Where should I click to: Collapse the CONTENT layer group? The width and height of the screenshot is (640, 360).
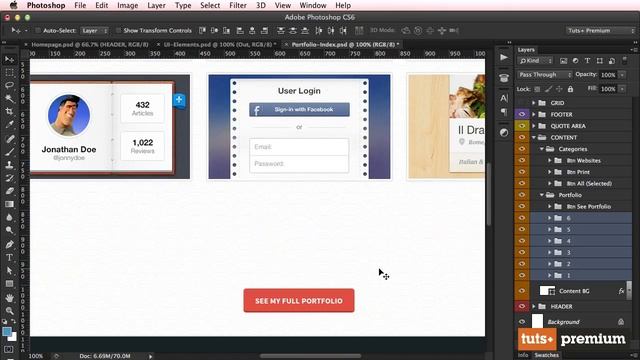coord(533,138)
